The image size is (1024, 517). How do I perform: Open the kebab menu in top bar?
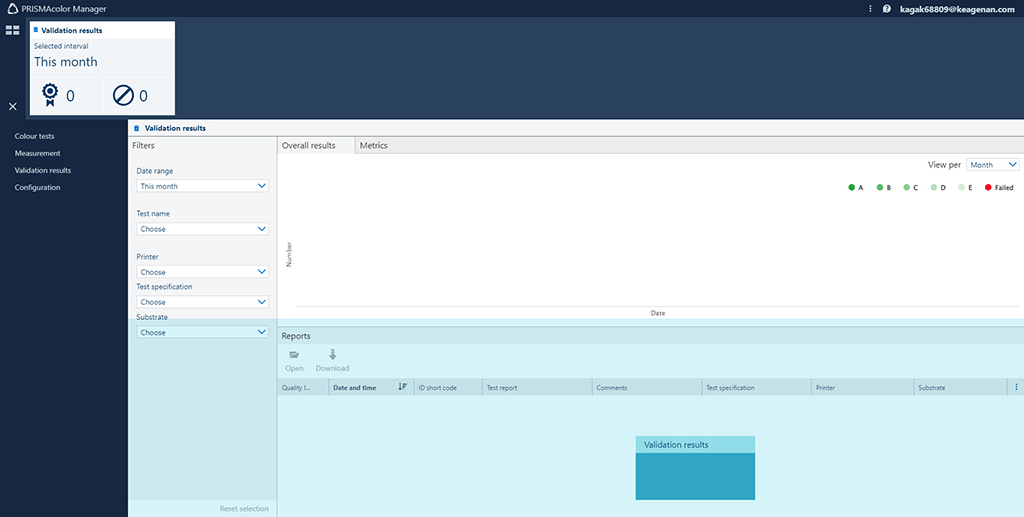coord(870,9)
